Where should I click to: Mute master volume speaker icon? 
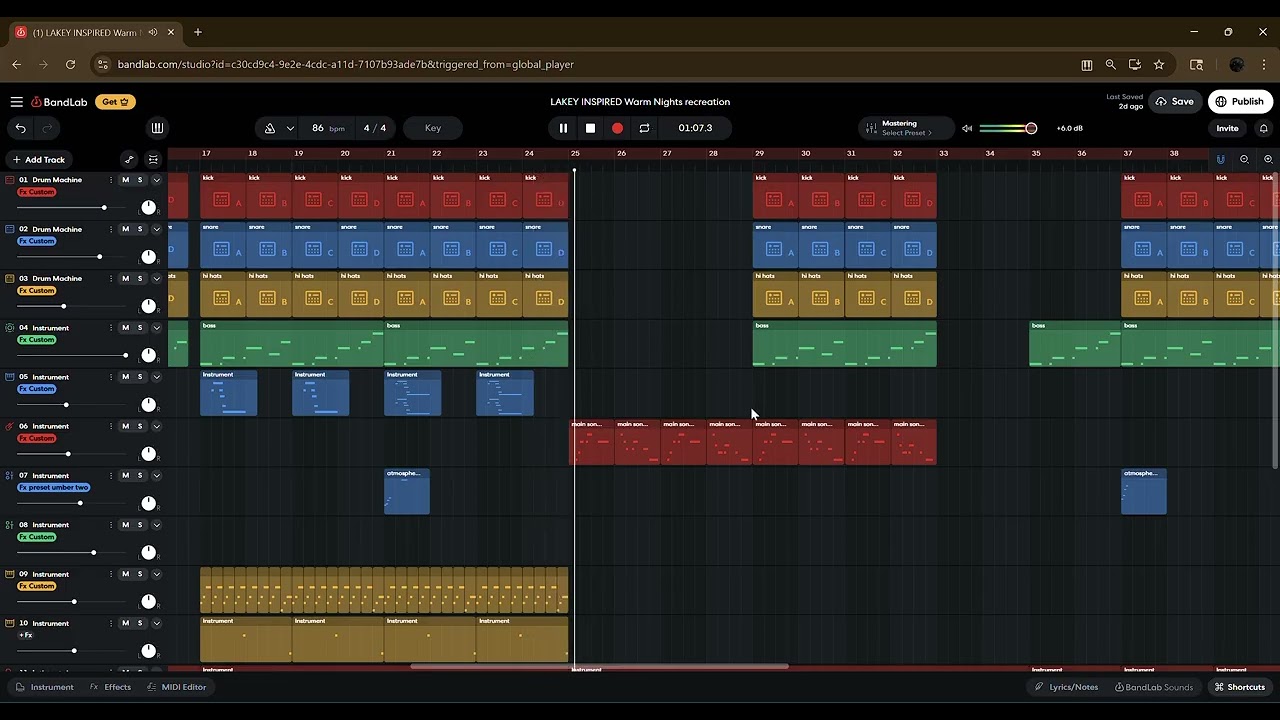[967, 128]
